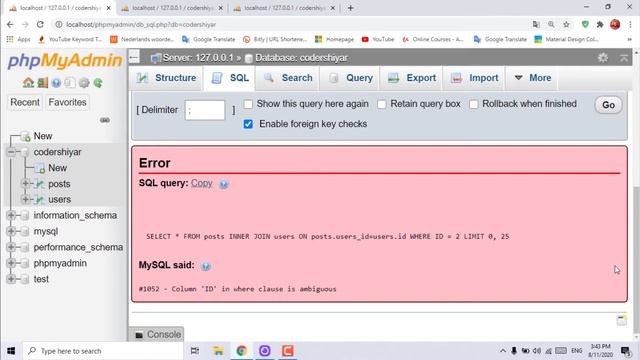Viewport: 640px width, 360px height.
Task: Switch to the Structure tab
Action: (167, 78)
